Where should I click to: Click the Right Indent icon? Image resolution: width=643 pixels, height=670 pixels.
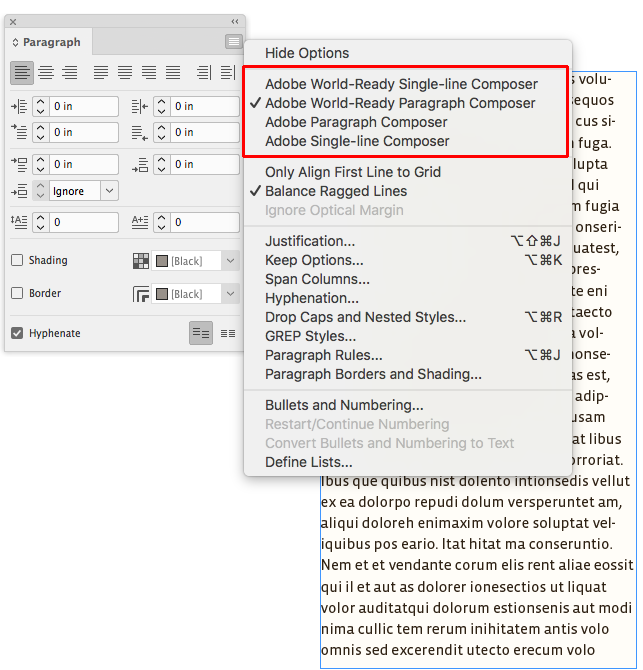tap(140, 106)
